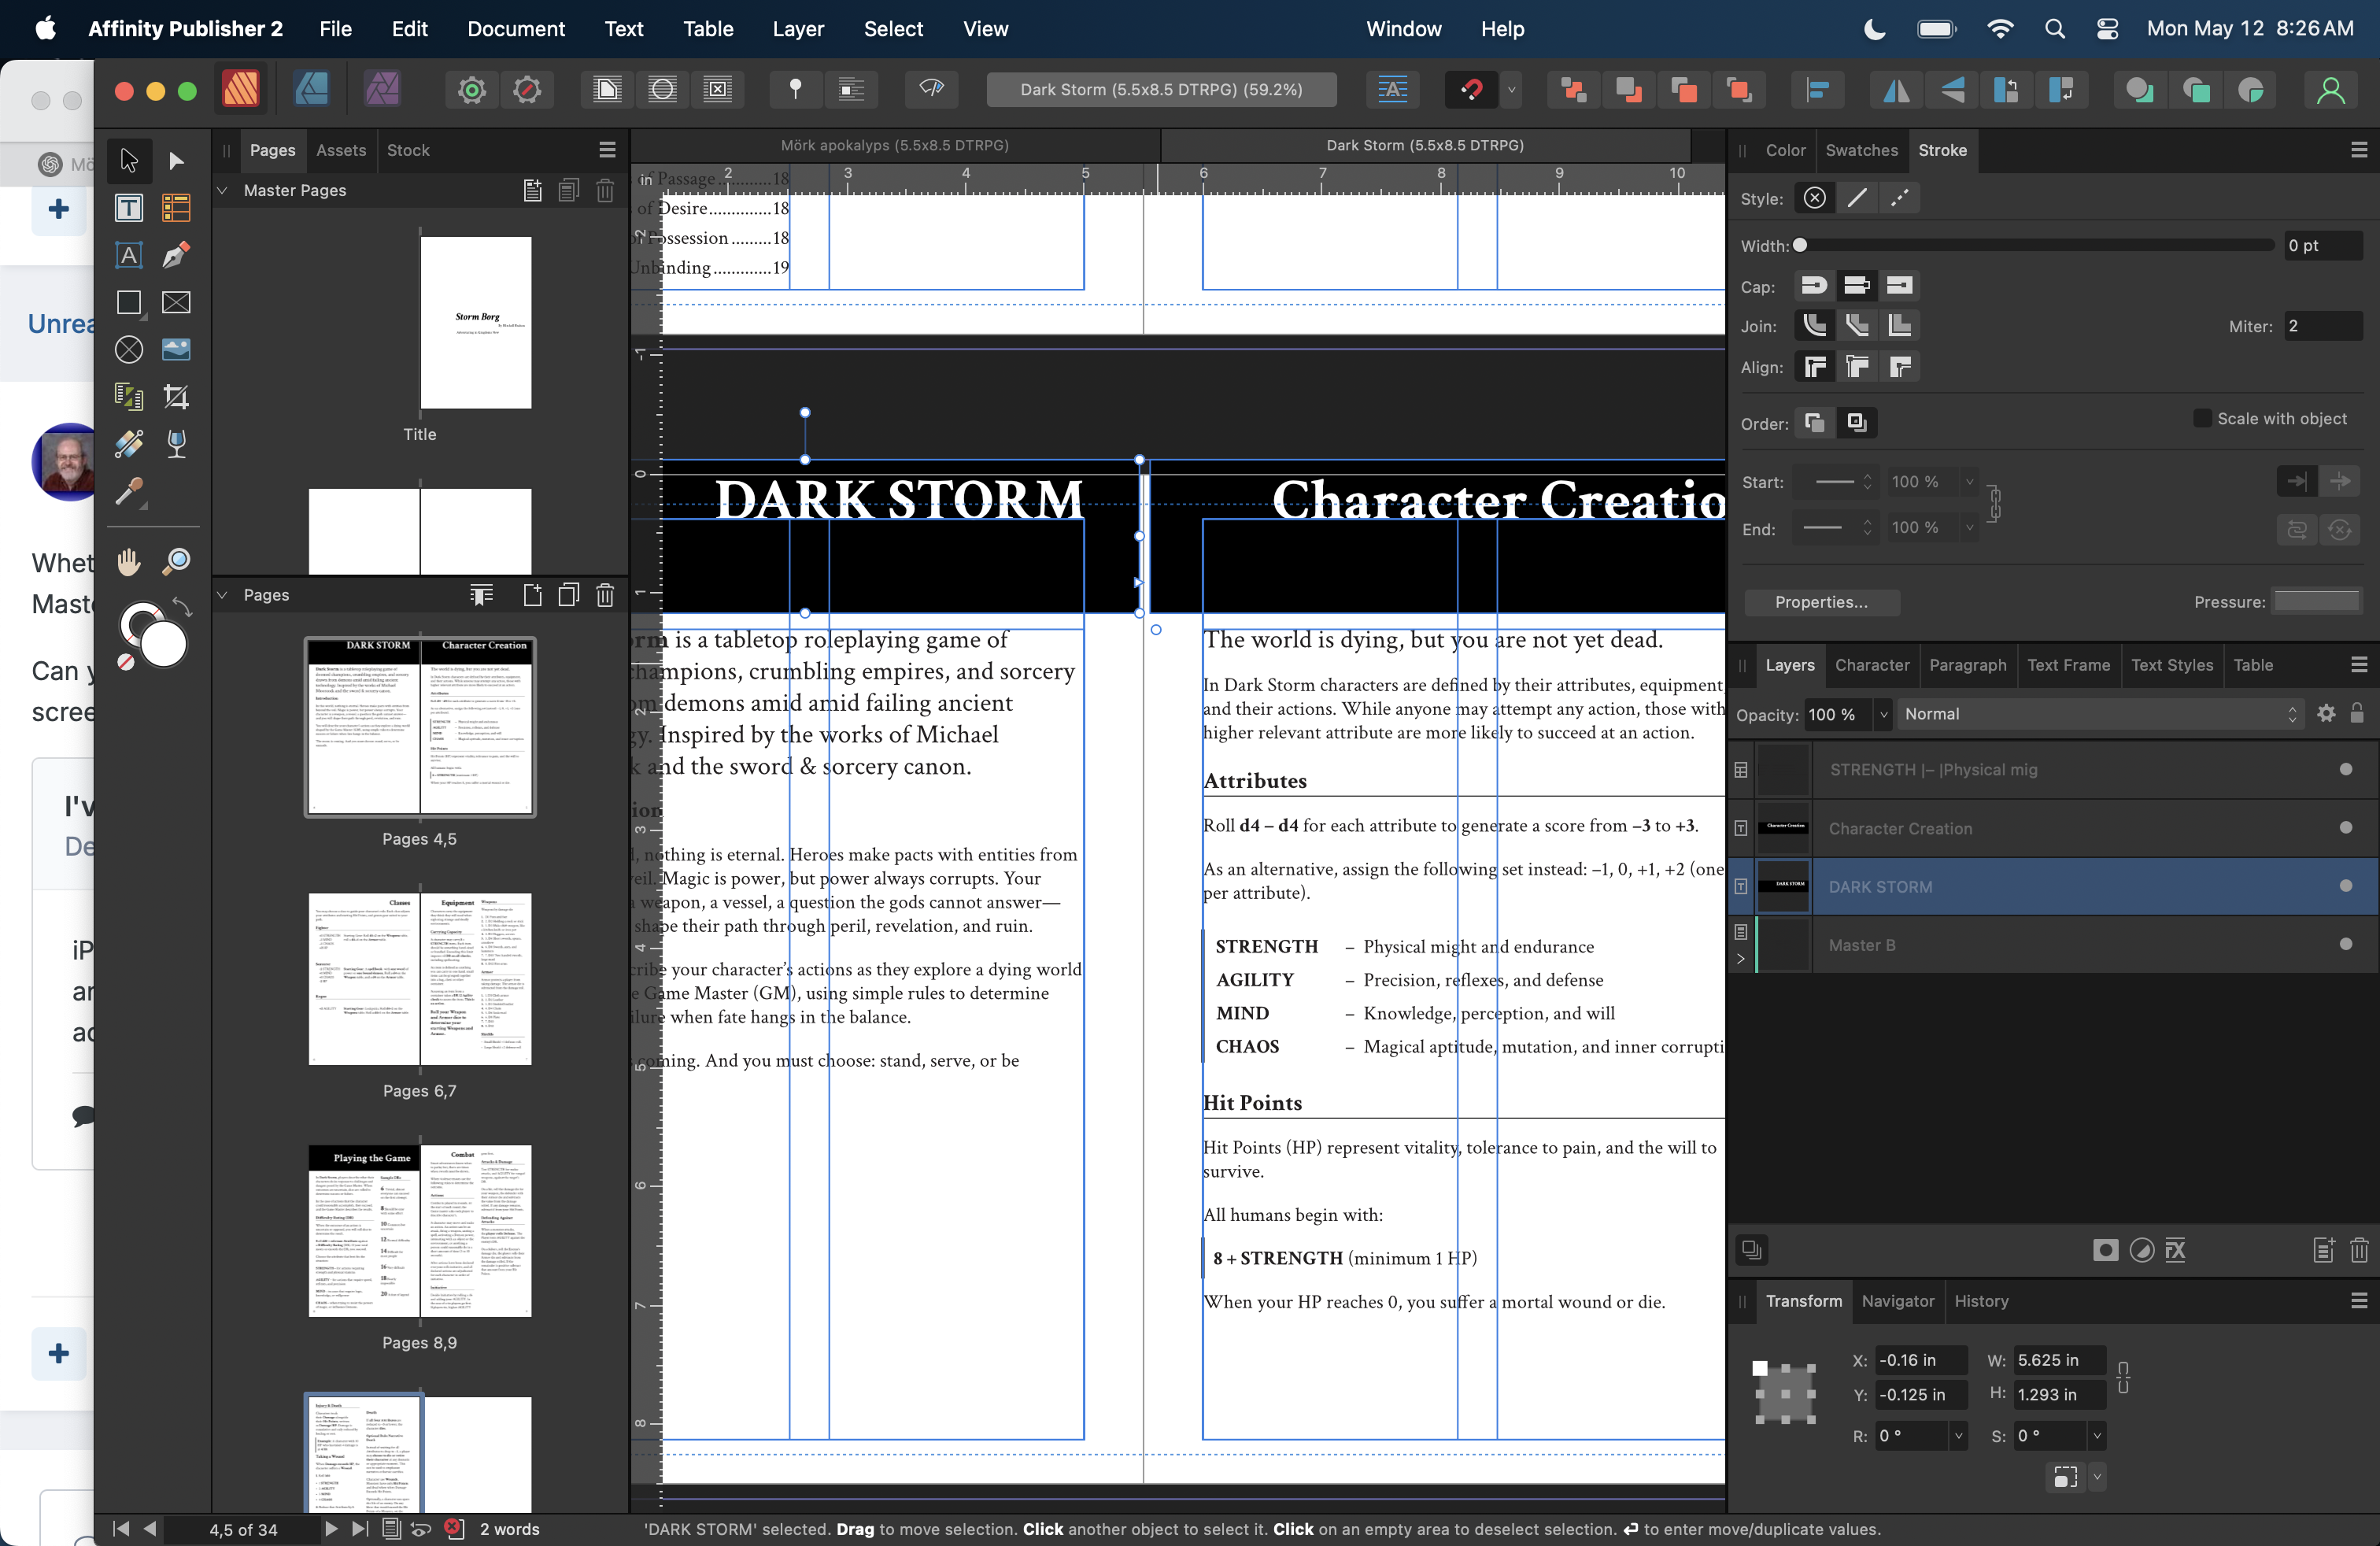The width and height of the screenshot is (2380, 1546).
Task: Select the Rectangle shape tool
Action: click(128, 302)
